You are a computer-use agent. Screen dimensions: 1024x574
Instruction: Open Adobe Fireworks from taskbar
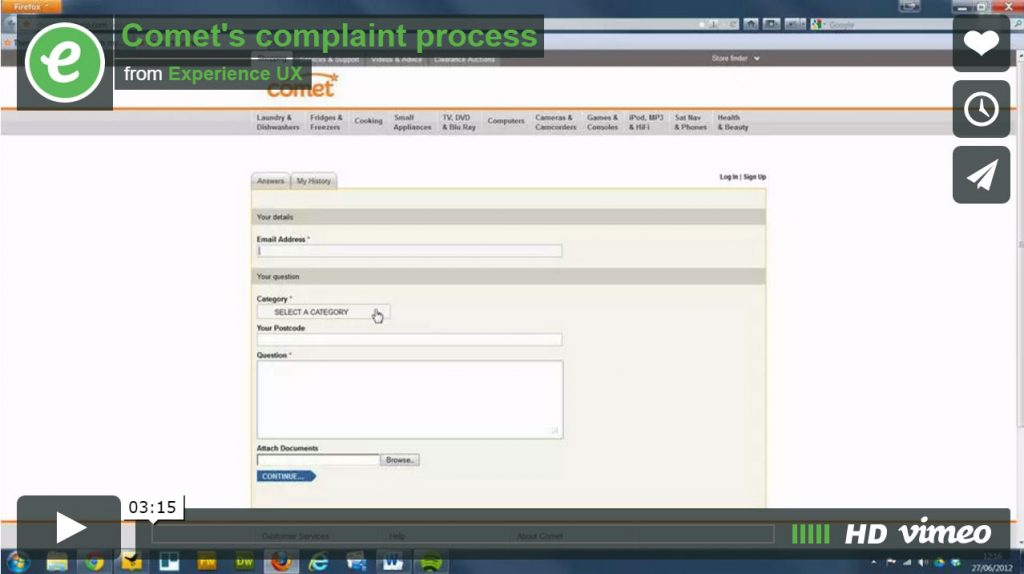(x=206, y=562)
